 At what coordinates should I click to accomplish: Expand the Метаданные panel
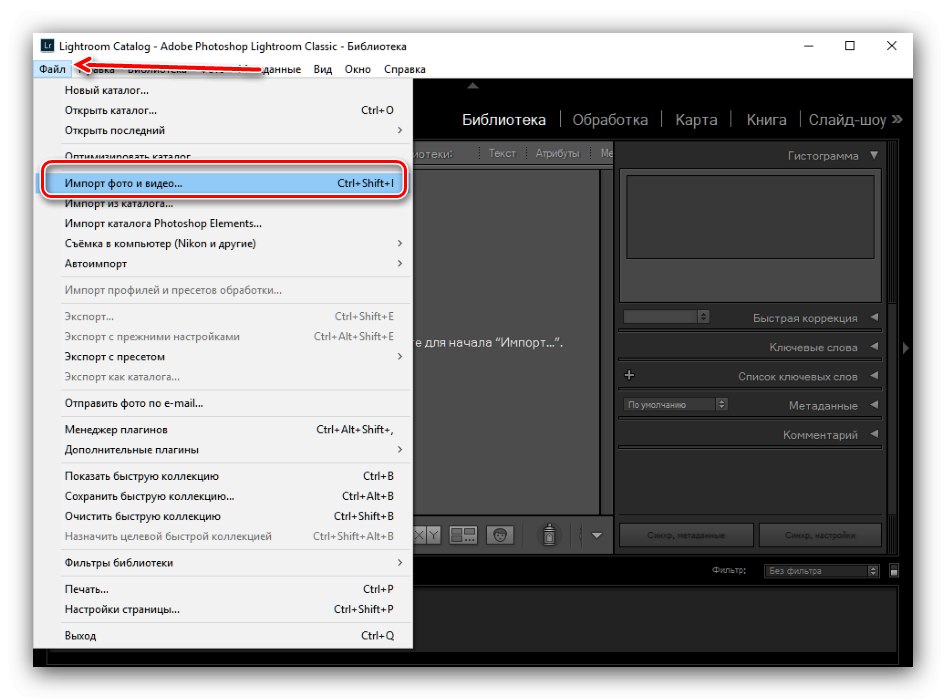[x=874, y=404]
